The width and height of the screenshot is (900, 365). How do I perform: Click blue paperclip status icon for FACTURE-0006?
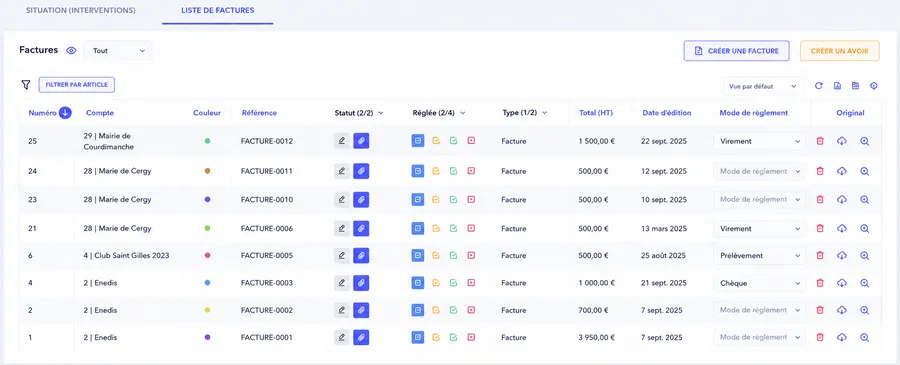pos(361,228)
